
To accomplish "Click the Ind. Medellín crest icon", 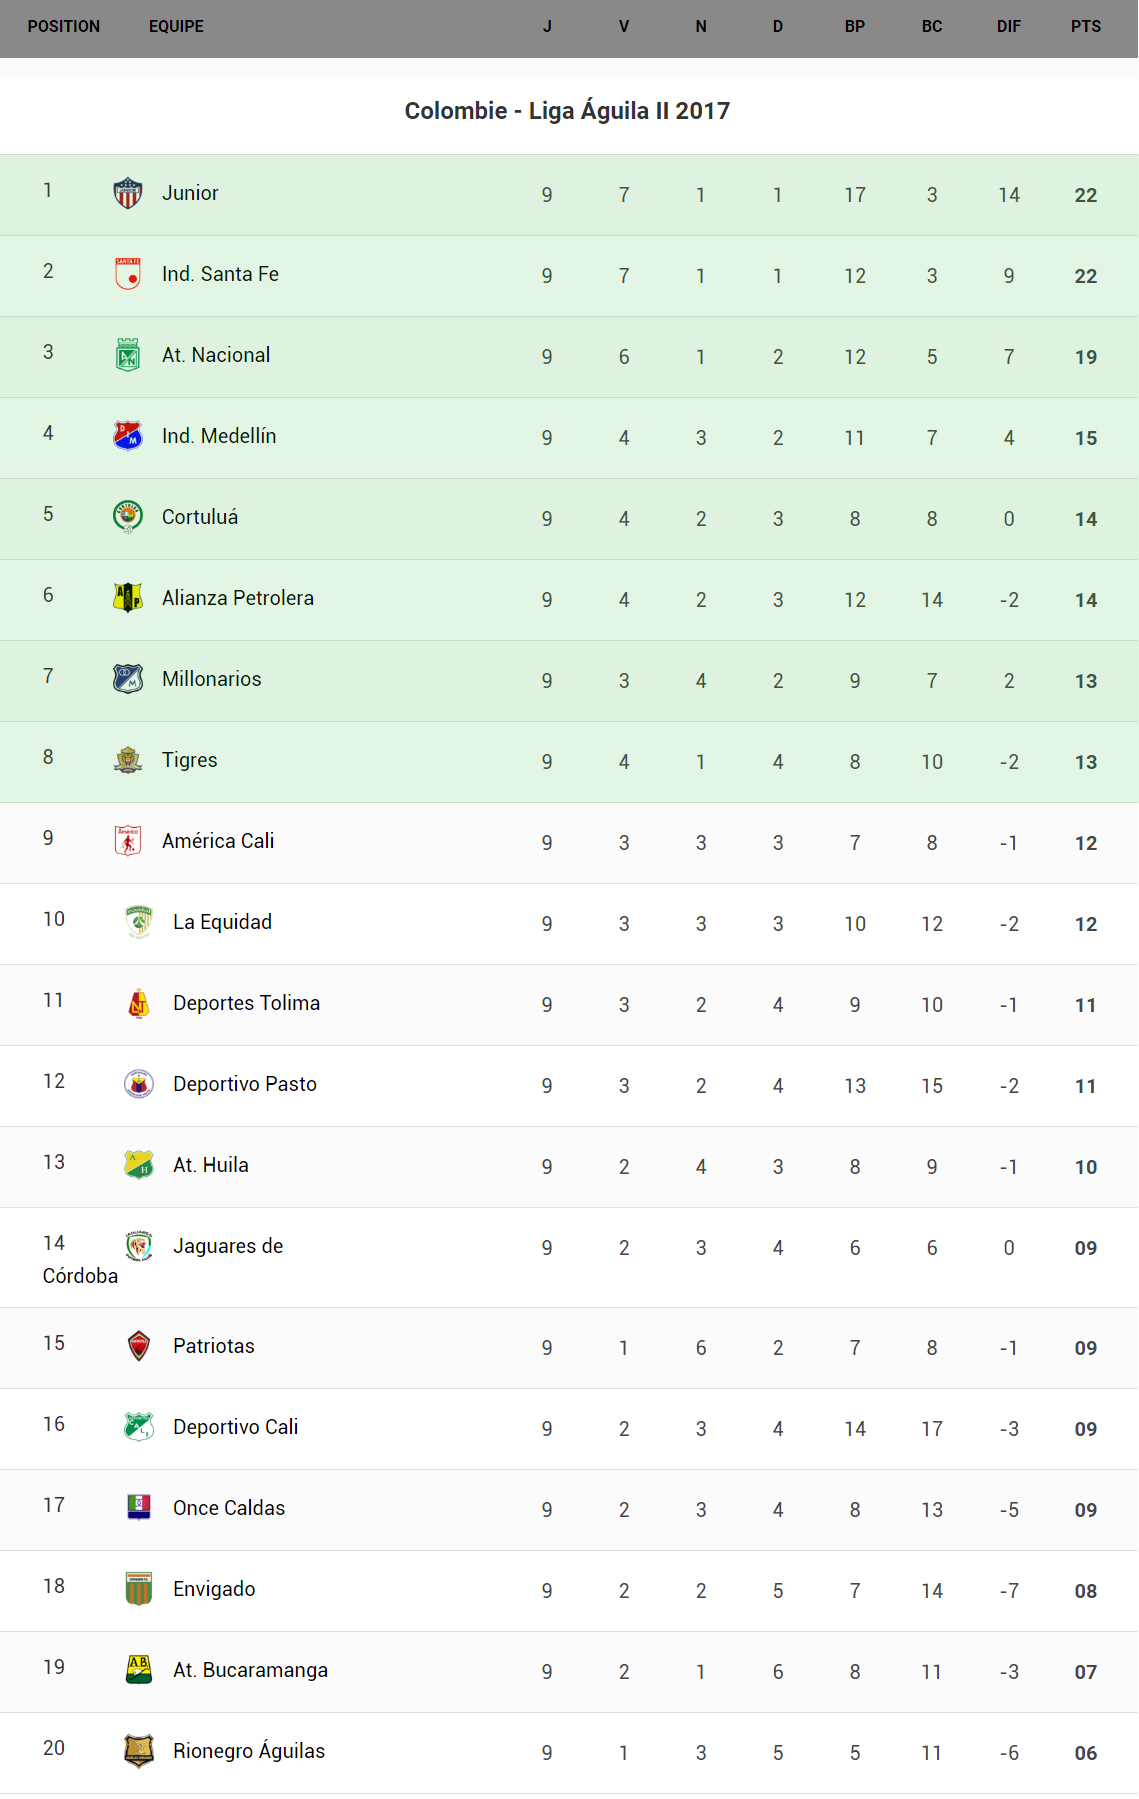I will click(x=128, y=436).
